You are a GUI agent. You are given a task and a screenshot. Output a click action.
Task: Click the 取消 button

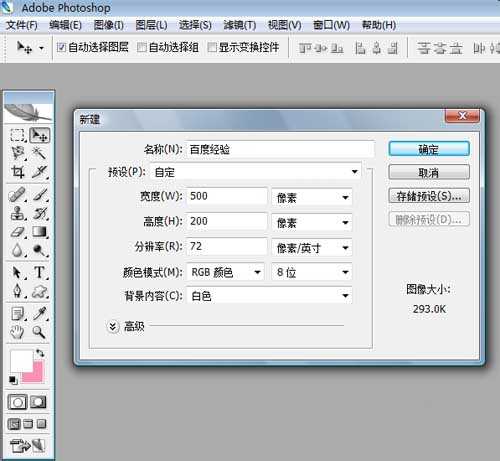429,172
